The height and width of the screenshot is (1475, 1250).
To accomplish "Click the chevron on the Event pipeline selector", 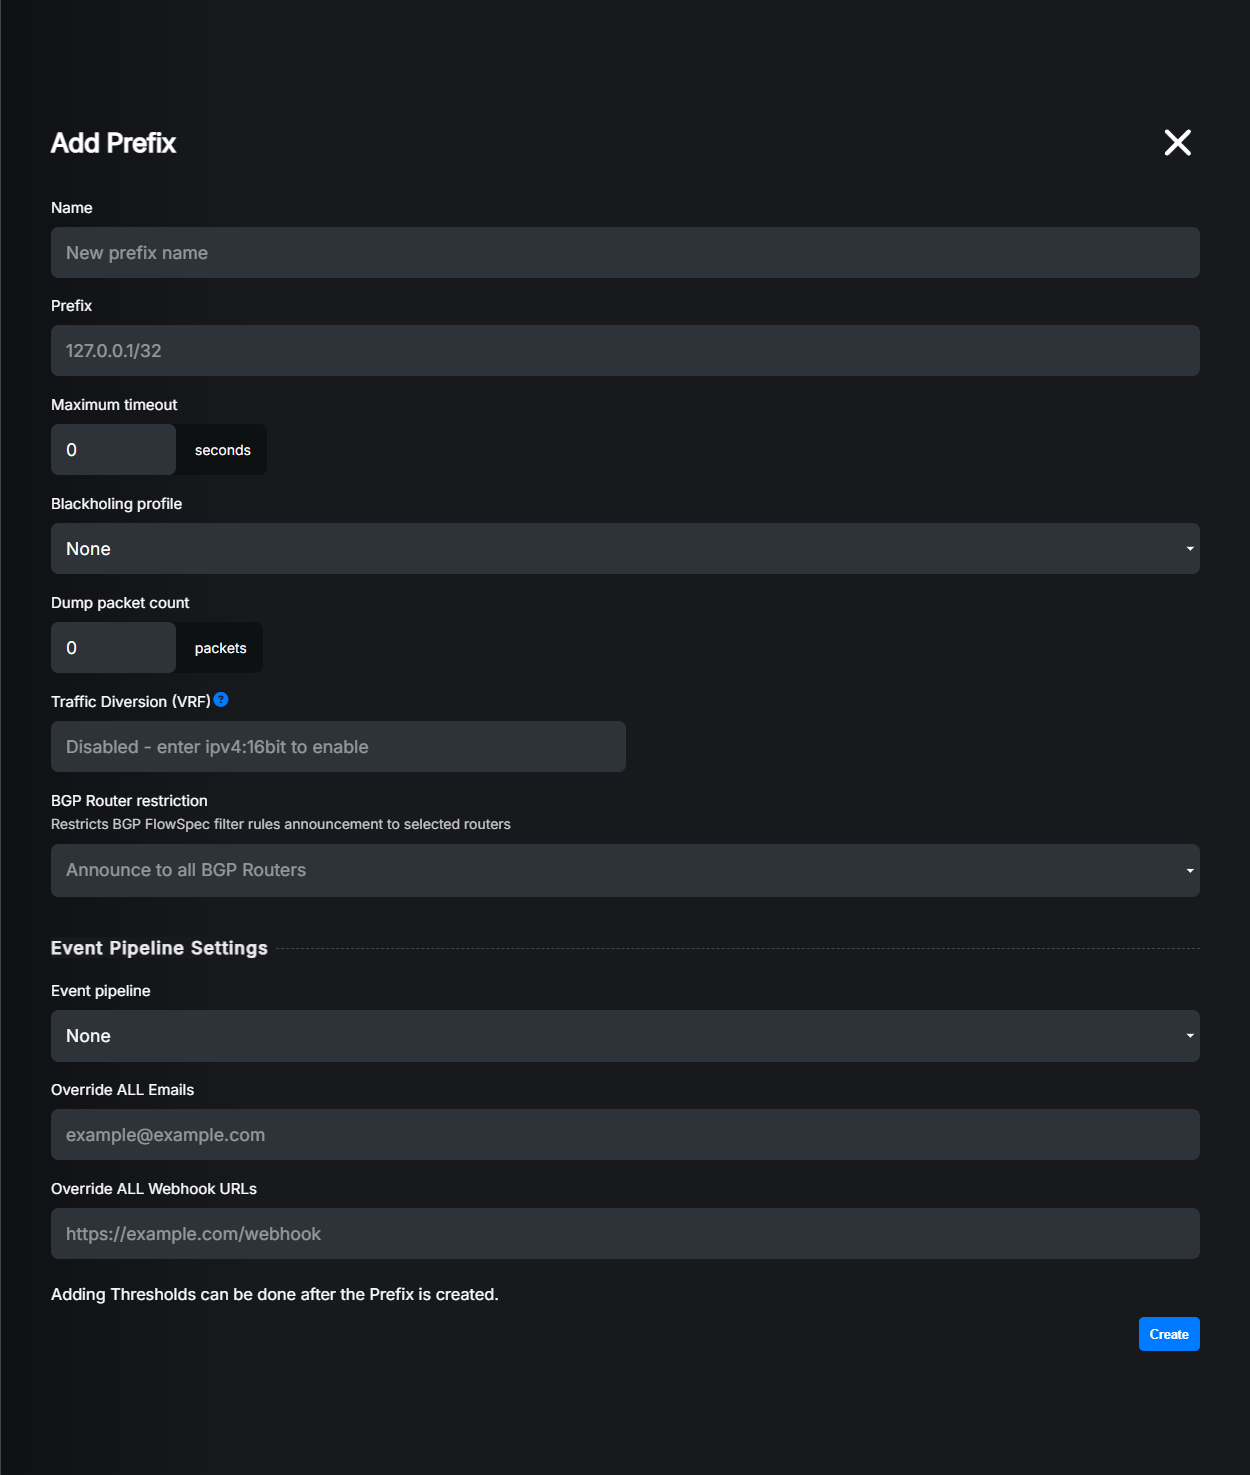I will point(1189,1036).
